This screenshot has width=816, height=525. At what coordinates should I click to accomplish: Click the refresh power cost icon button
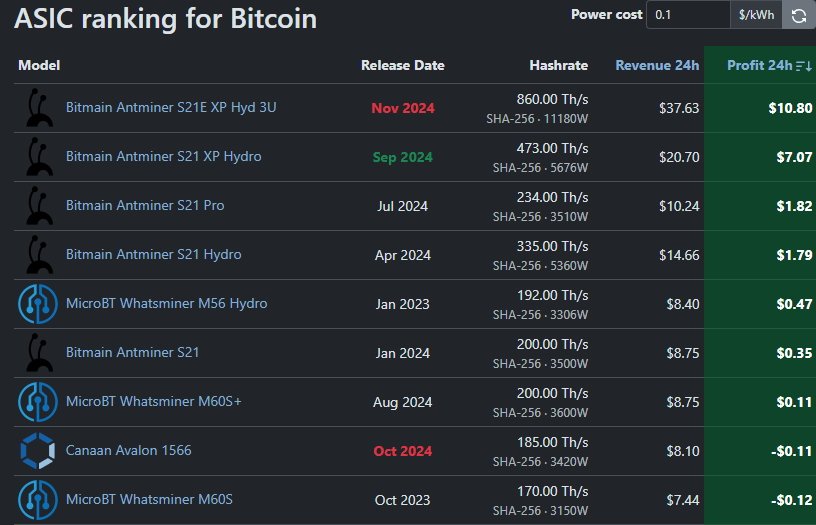[x=799, y=15]
